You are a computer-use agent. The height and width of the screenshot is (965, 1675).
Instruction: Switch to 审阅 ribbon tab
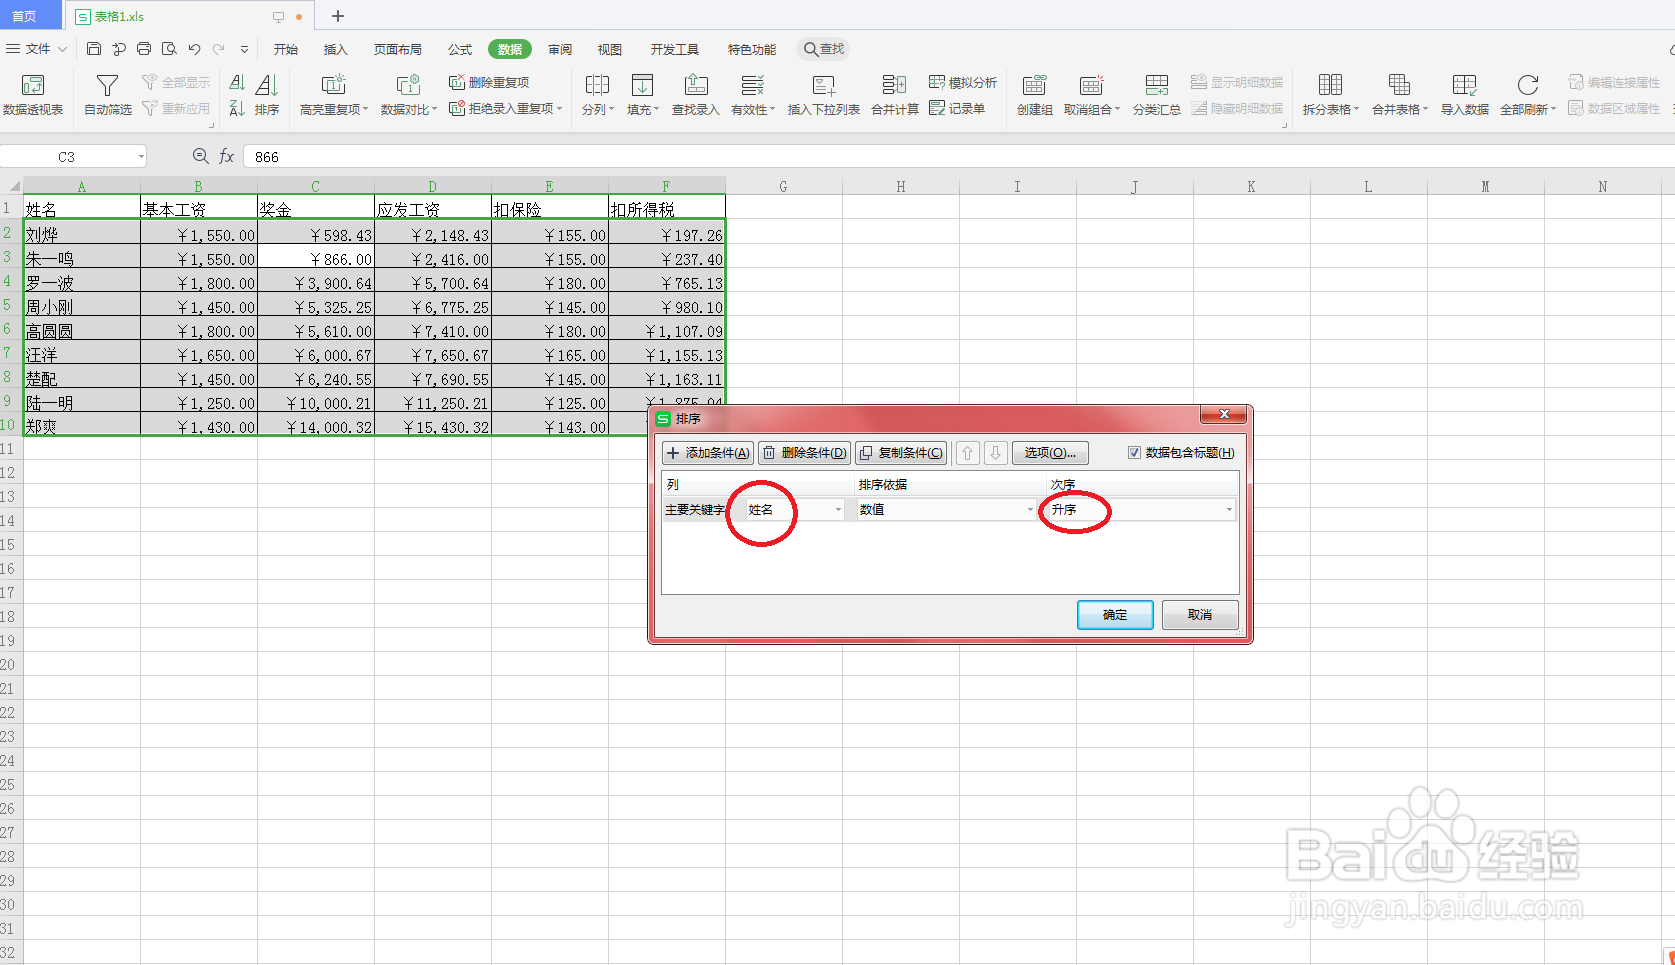tap(560, 49)
